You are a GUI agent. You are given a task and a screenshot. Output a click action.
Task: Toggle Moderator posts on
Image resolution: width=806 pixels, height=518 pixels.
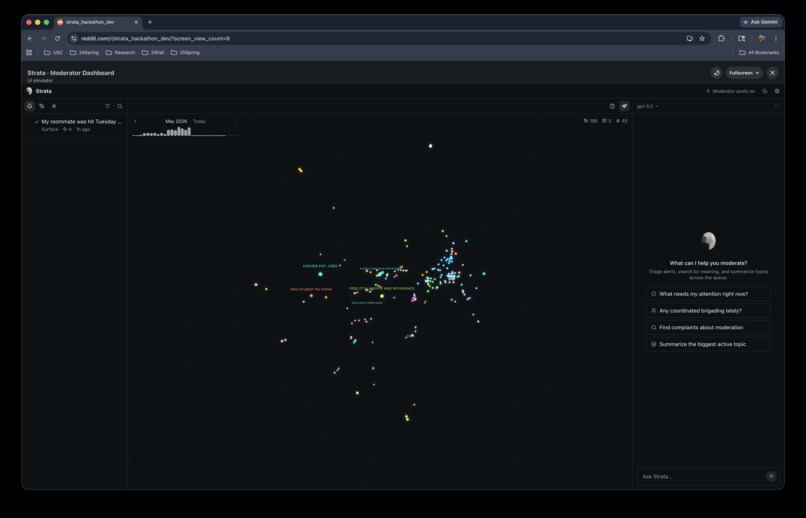click(x=730, y=91)
